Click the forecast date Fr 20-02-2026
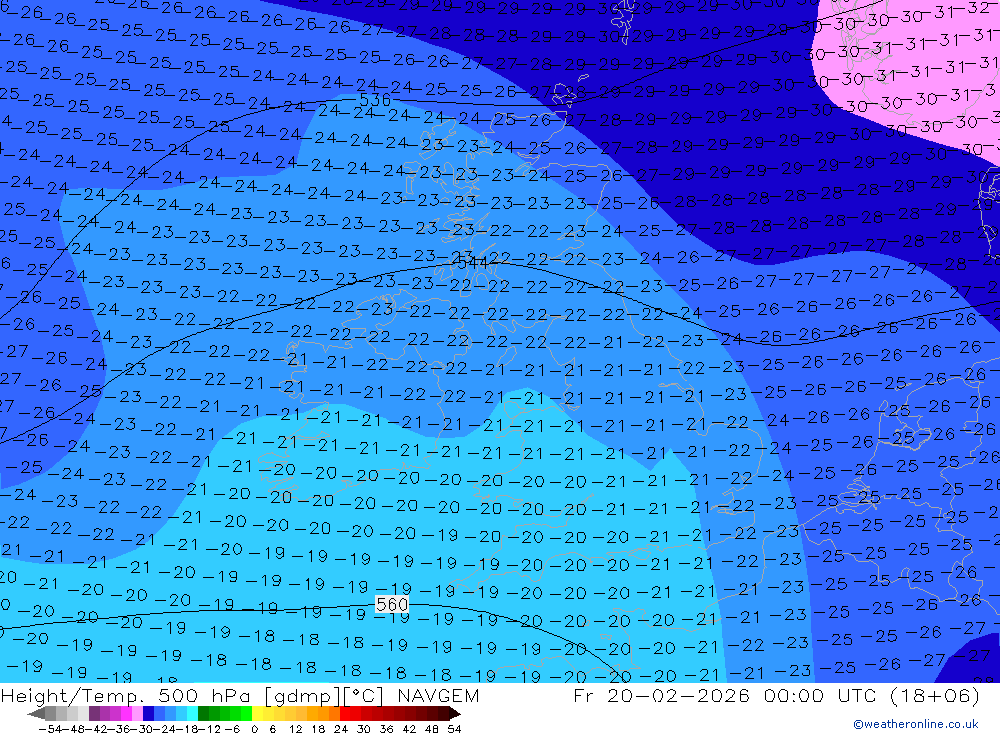The width and height of the screenshot is (1000, 733). [661, 695]
